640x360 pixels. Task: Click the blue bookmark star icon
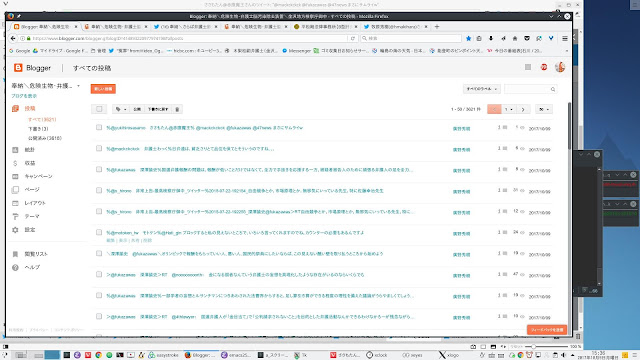tap(469, 38)
